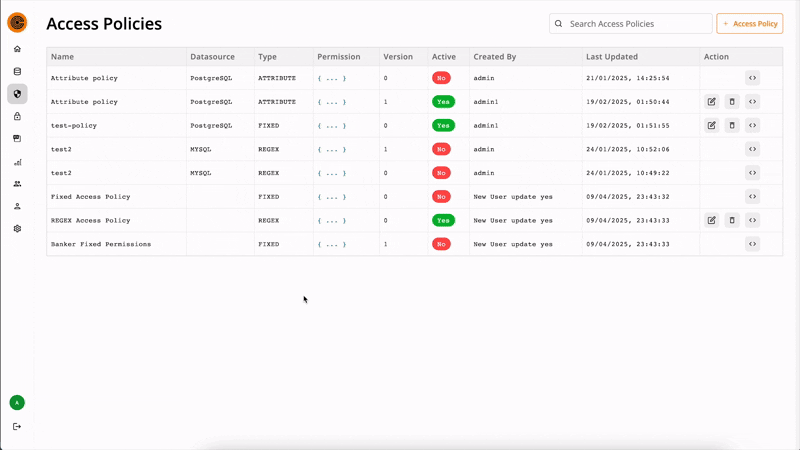View code for REGEX Access Policy
The width and height of the screenshot is (800, 450).
coord(753,220)
